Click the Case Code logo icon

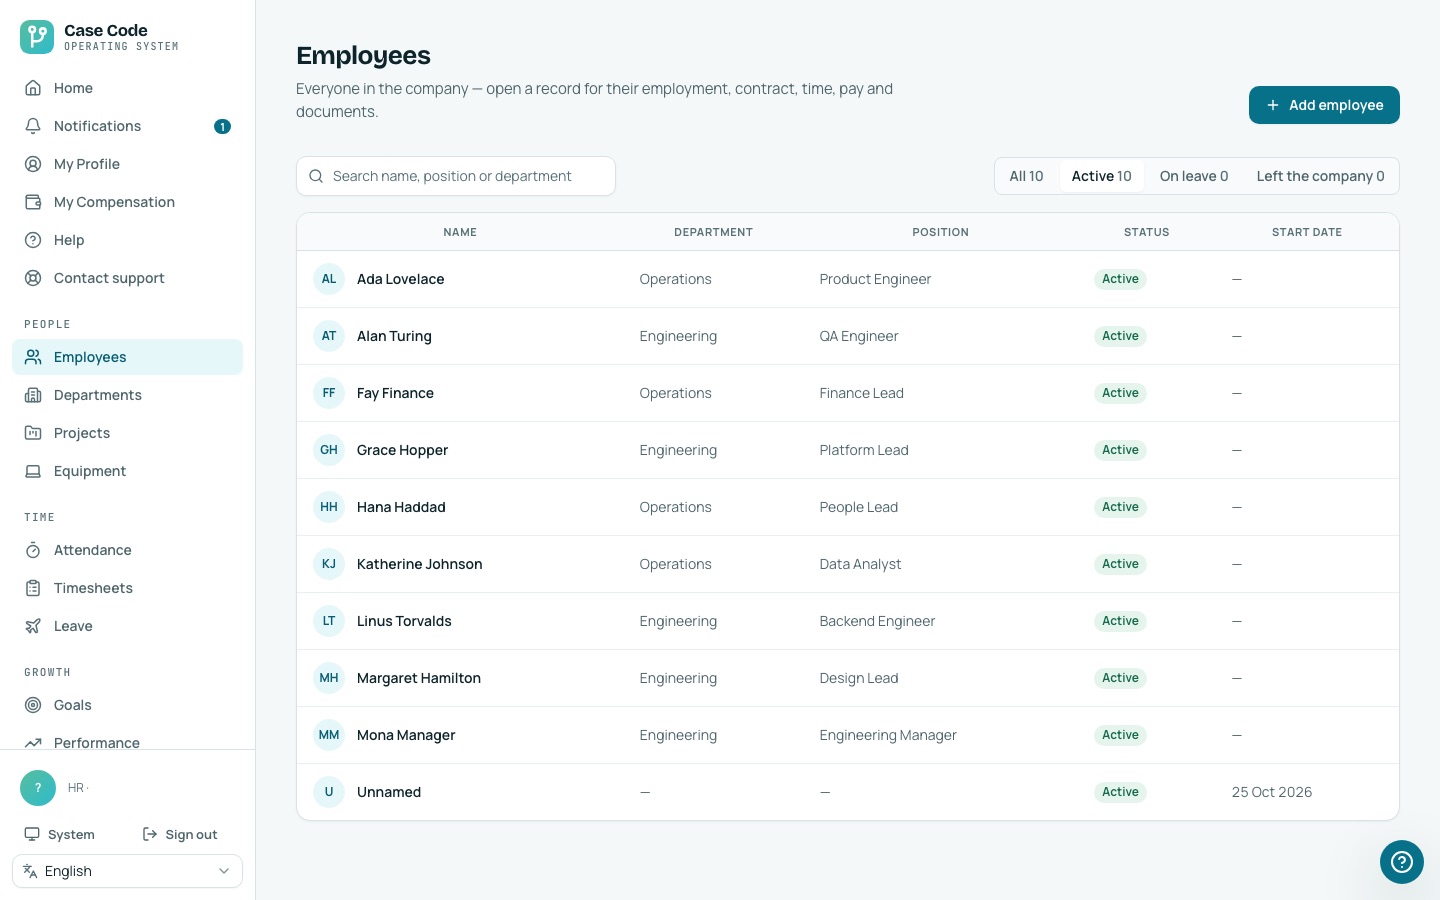point(37,37)
